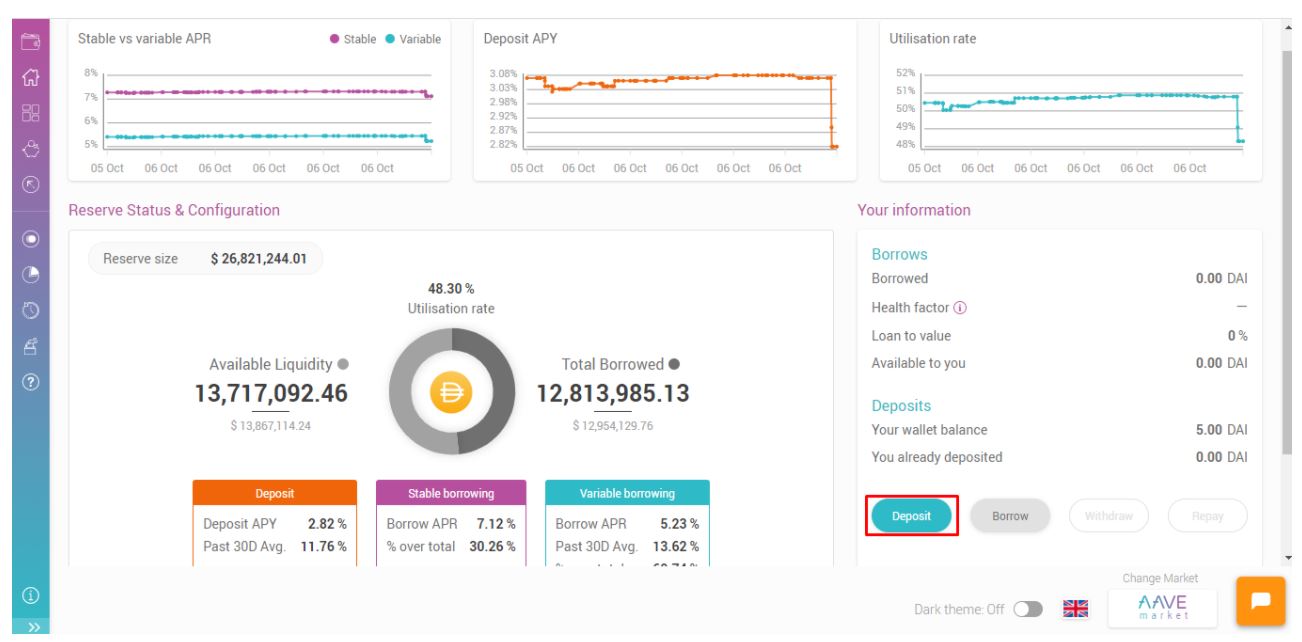Click the grey Borrow button
The image size is (1302, 642).
[x=1010, y=516]
